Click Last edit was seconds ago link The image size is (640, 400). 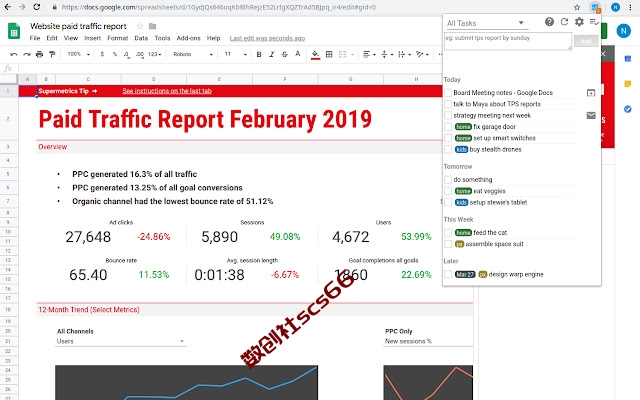pos(267,38)
